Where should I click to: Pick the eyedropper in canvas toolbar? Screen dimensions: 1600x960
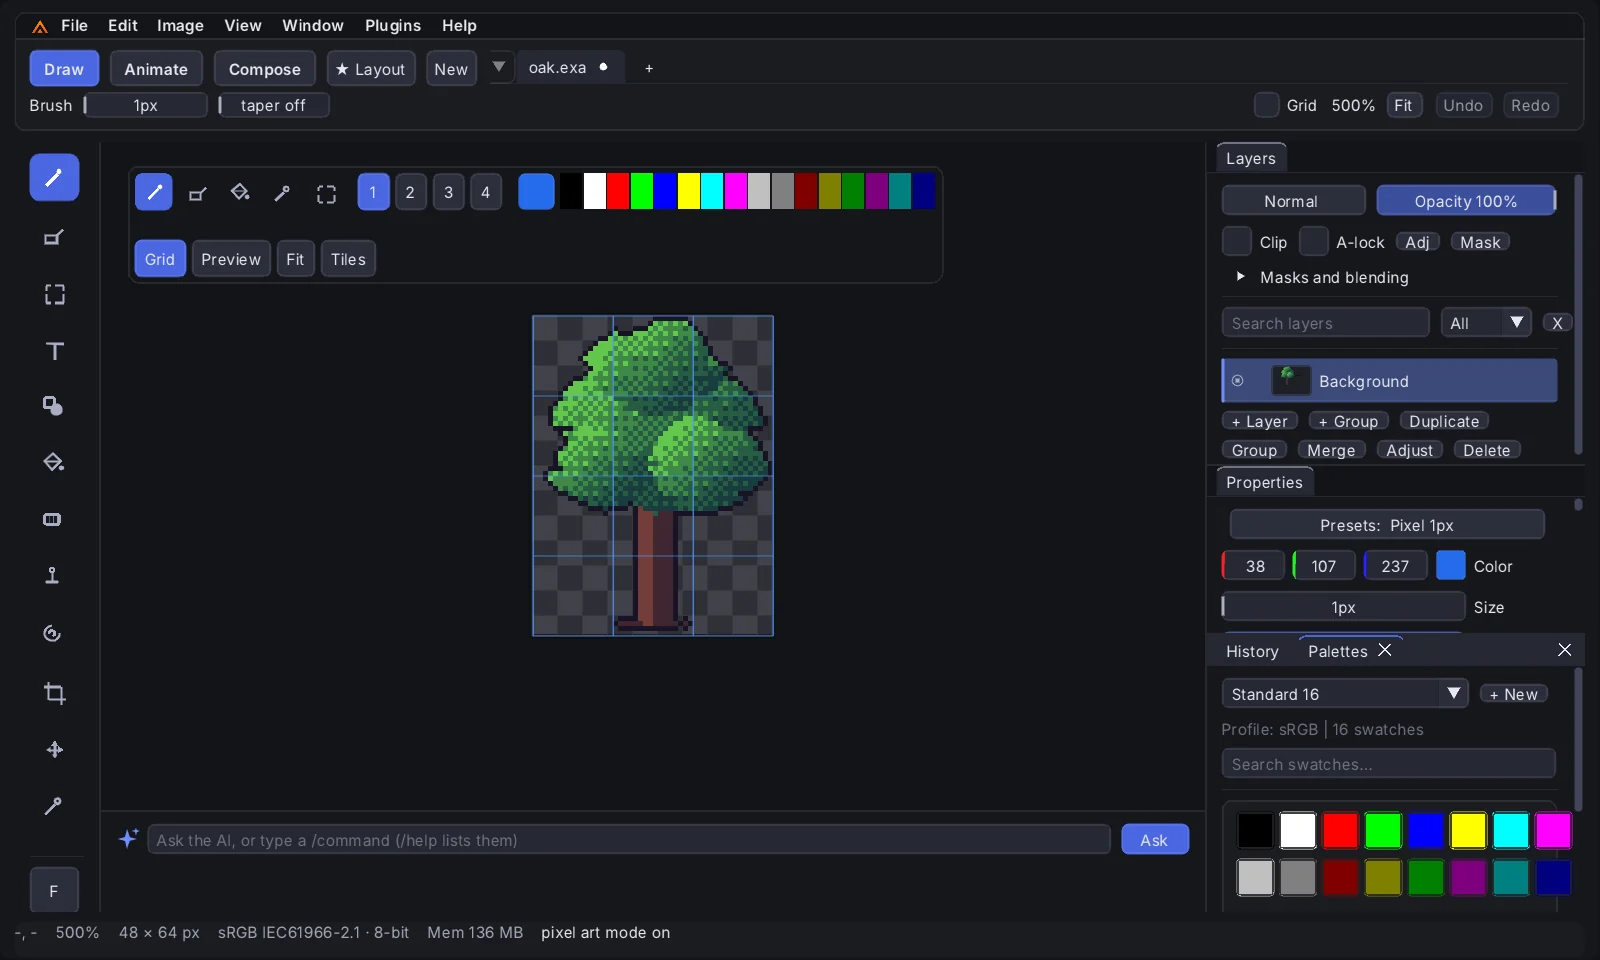point(282,193)
